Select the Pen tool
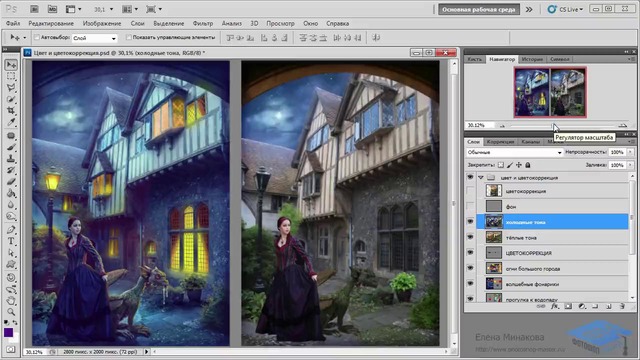Image resolution: width=640 pixels, height=360 pixels. (x=11, y=229)
